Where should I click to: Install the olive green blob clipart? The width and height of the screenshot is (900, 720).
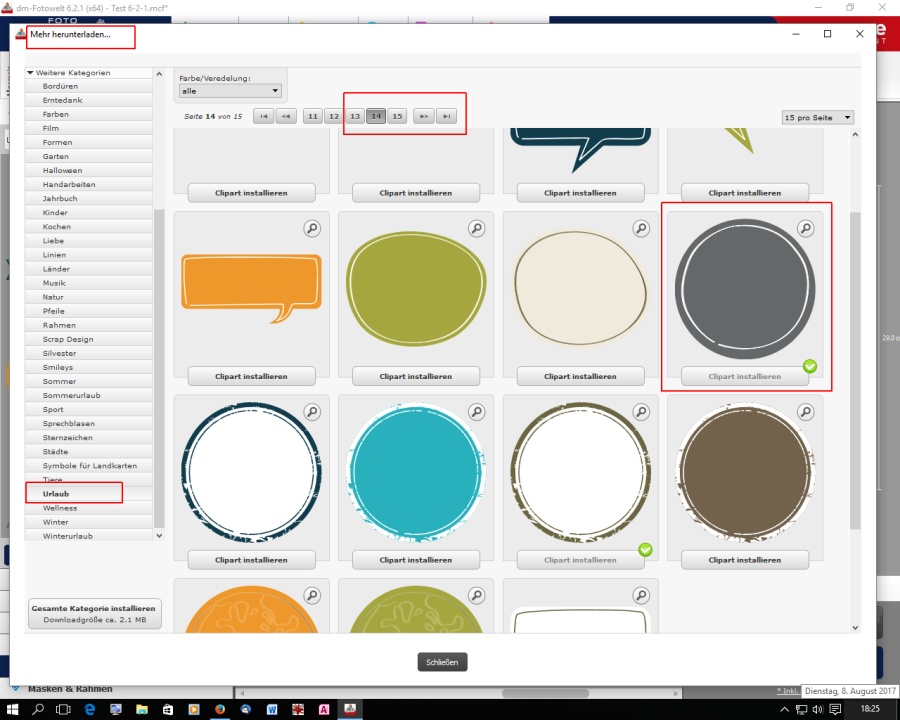pyautogui.click(x=415, y=377)
